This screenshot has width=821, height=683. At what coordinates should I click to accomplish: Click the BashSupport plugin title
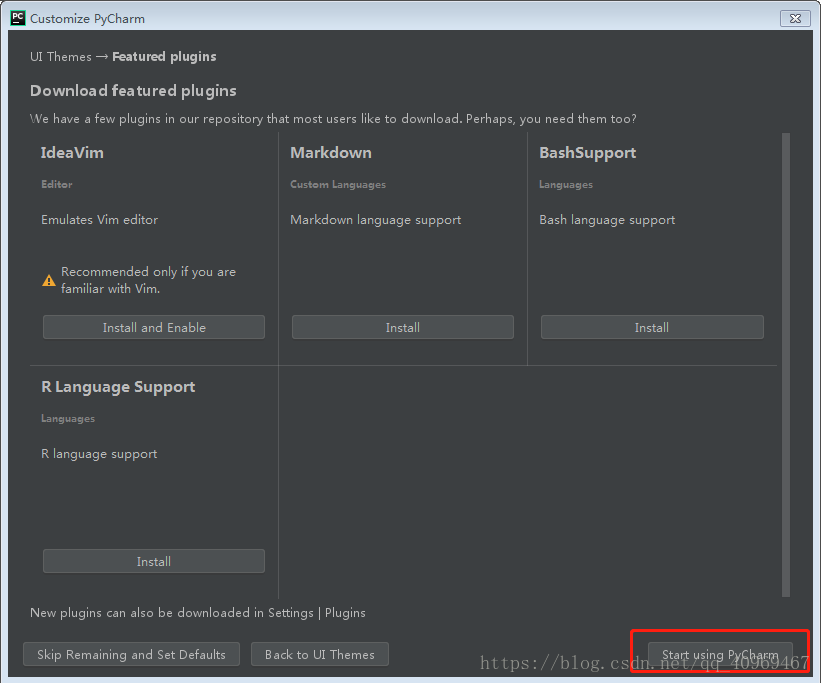(x=587, y=153)
